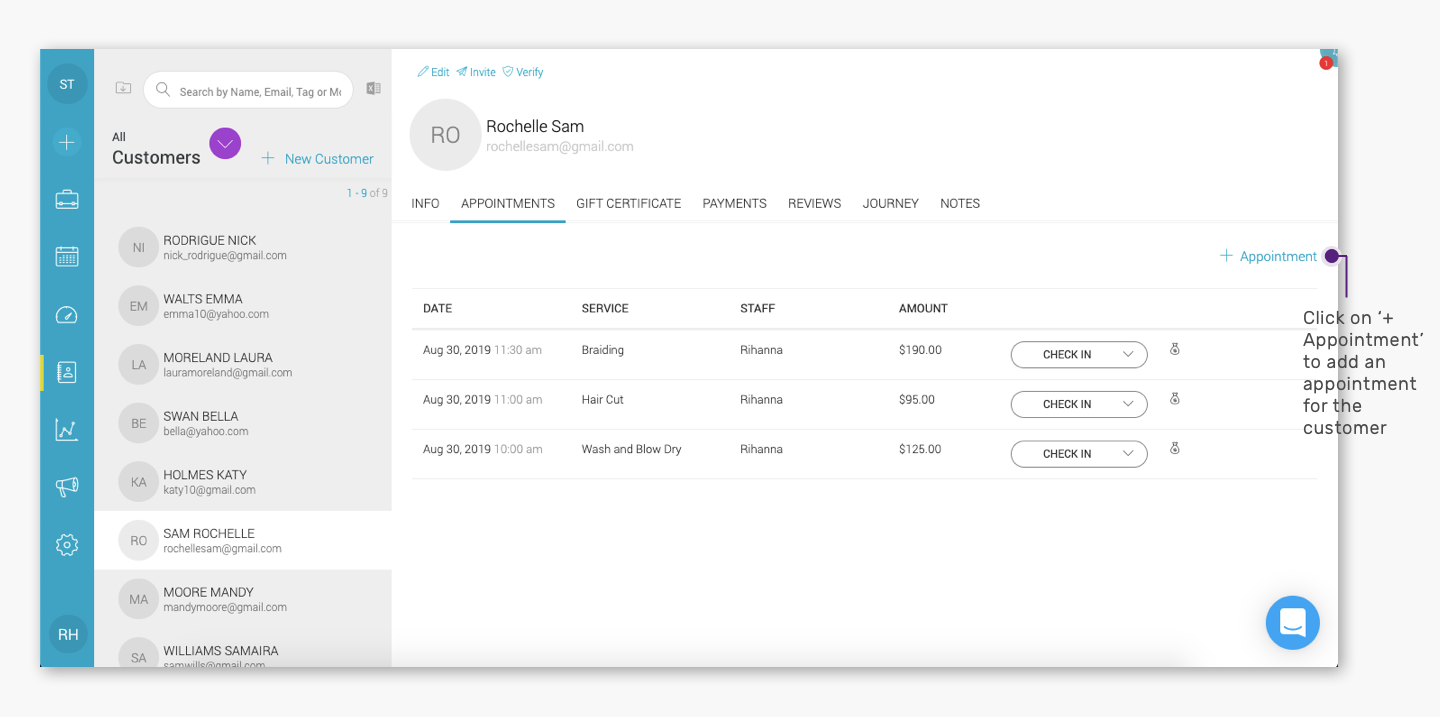Open Check In dropdown for Wash and Blow Dry

pyautogui.click(x=1079, y=454)
